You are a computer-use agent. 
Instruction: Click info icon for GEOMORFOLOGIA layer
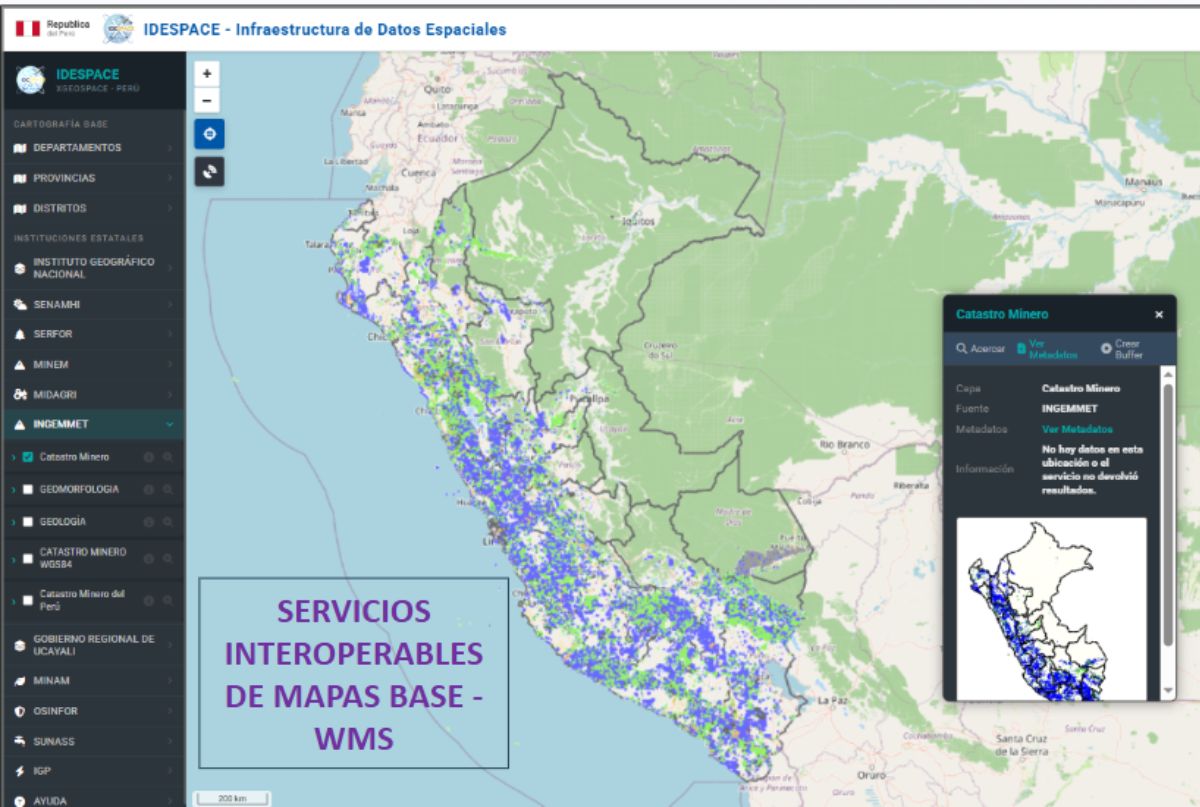(x=149, y=490)
